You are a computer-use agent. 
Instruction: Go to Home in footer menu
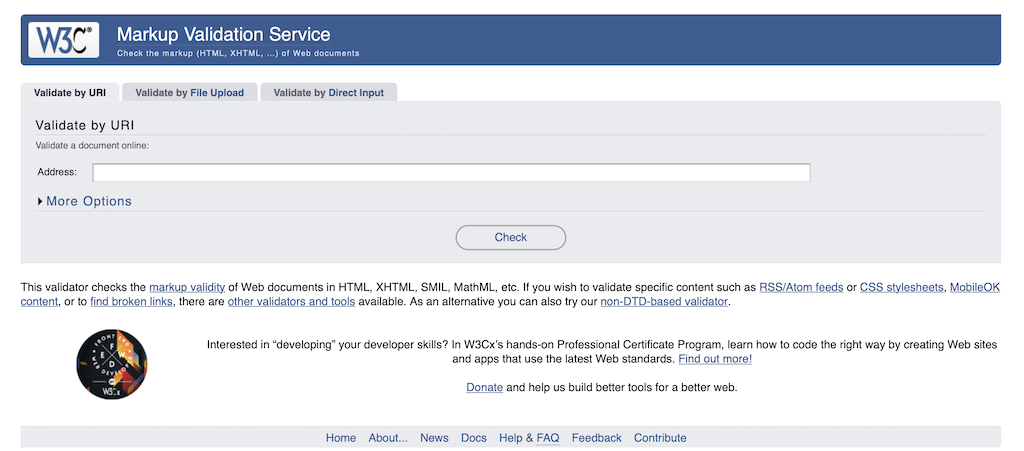[341, 438]
